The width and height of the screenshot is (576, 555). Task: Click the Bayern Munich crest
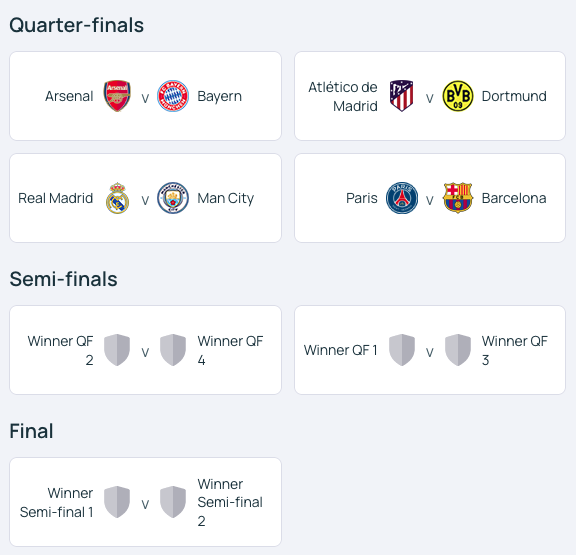click(173, 96)
